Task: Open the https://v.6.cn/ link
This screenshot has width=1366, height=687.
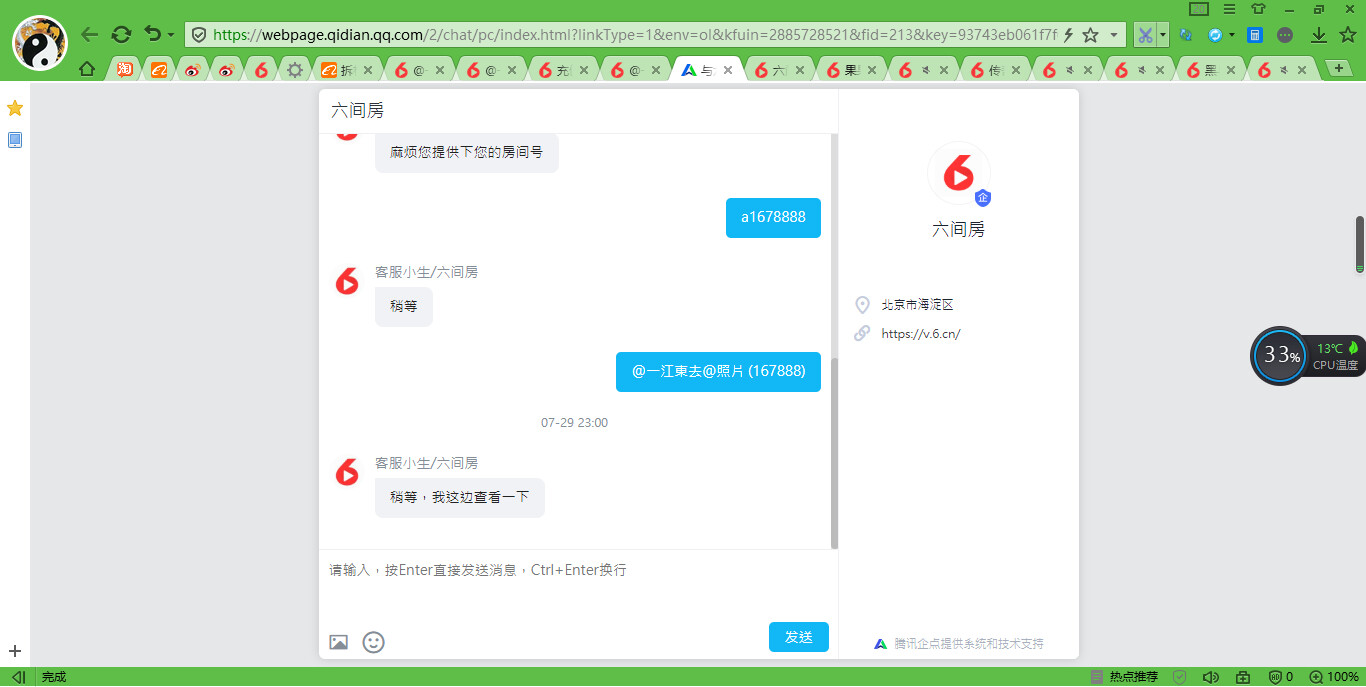Action: click(921, 334)
